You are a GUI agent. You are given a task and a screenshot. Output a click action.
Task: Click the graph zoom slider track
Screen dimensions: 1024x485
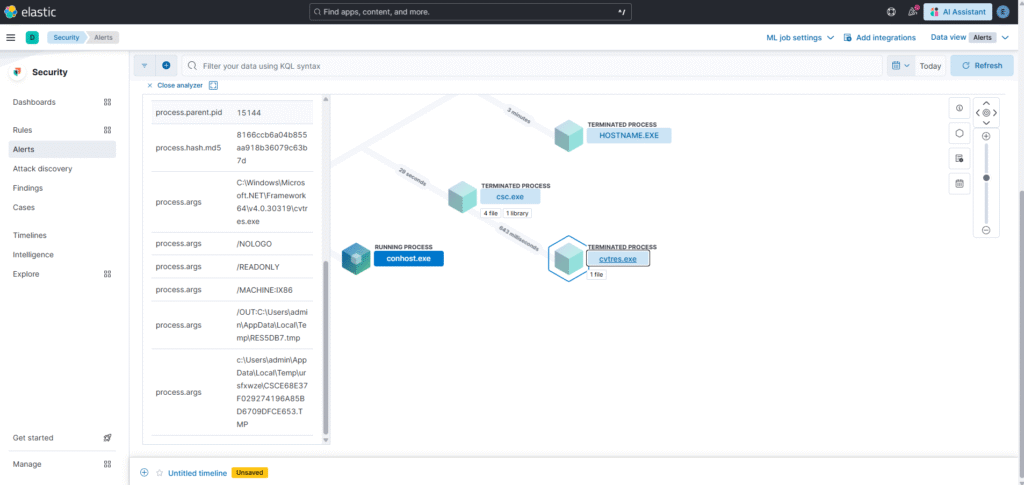(x=986, y=200)
